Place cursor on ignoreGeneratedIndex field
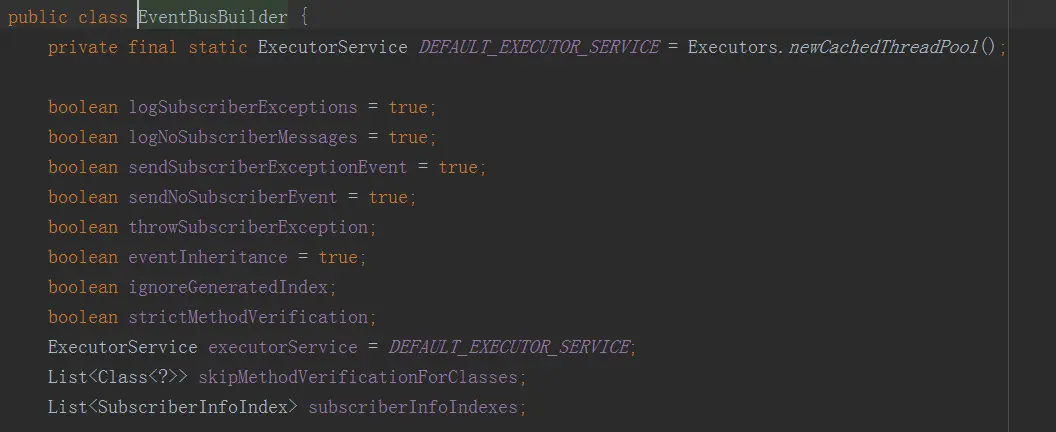1056x432 pixels. (228, 287)
